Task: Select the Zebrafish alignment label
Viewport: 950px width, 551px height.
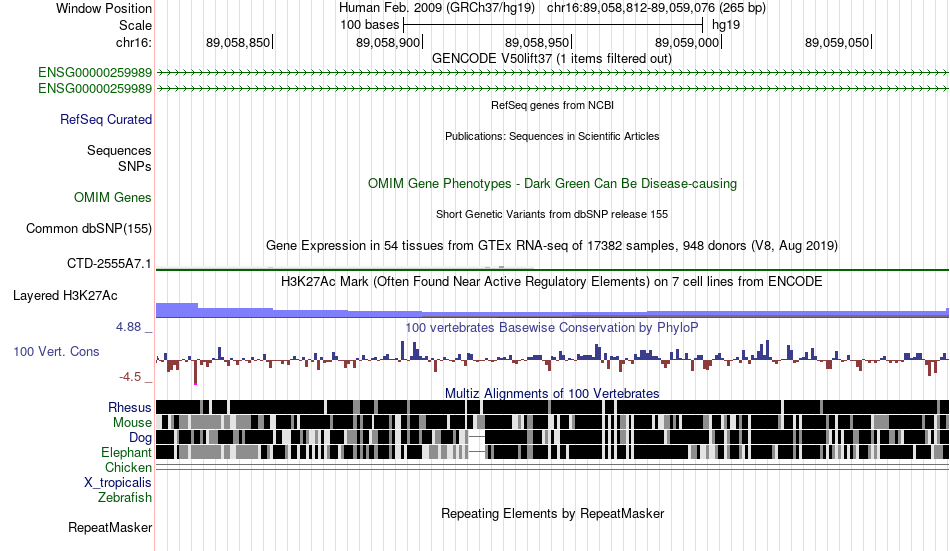Action: [125, 498]
